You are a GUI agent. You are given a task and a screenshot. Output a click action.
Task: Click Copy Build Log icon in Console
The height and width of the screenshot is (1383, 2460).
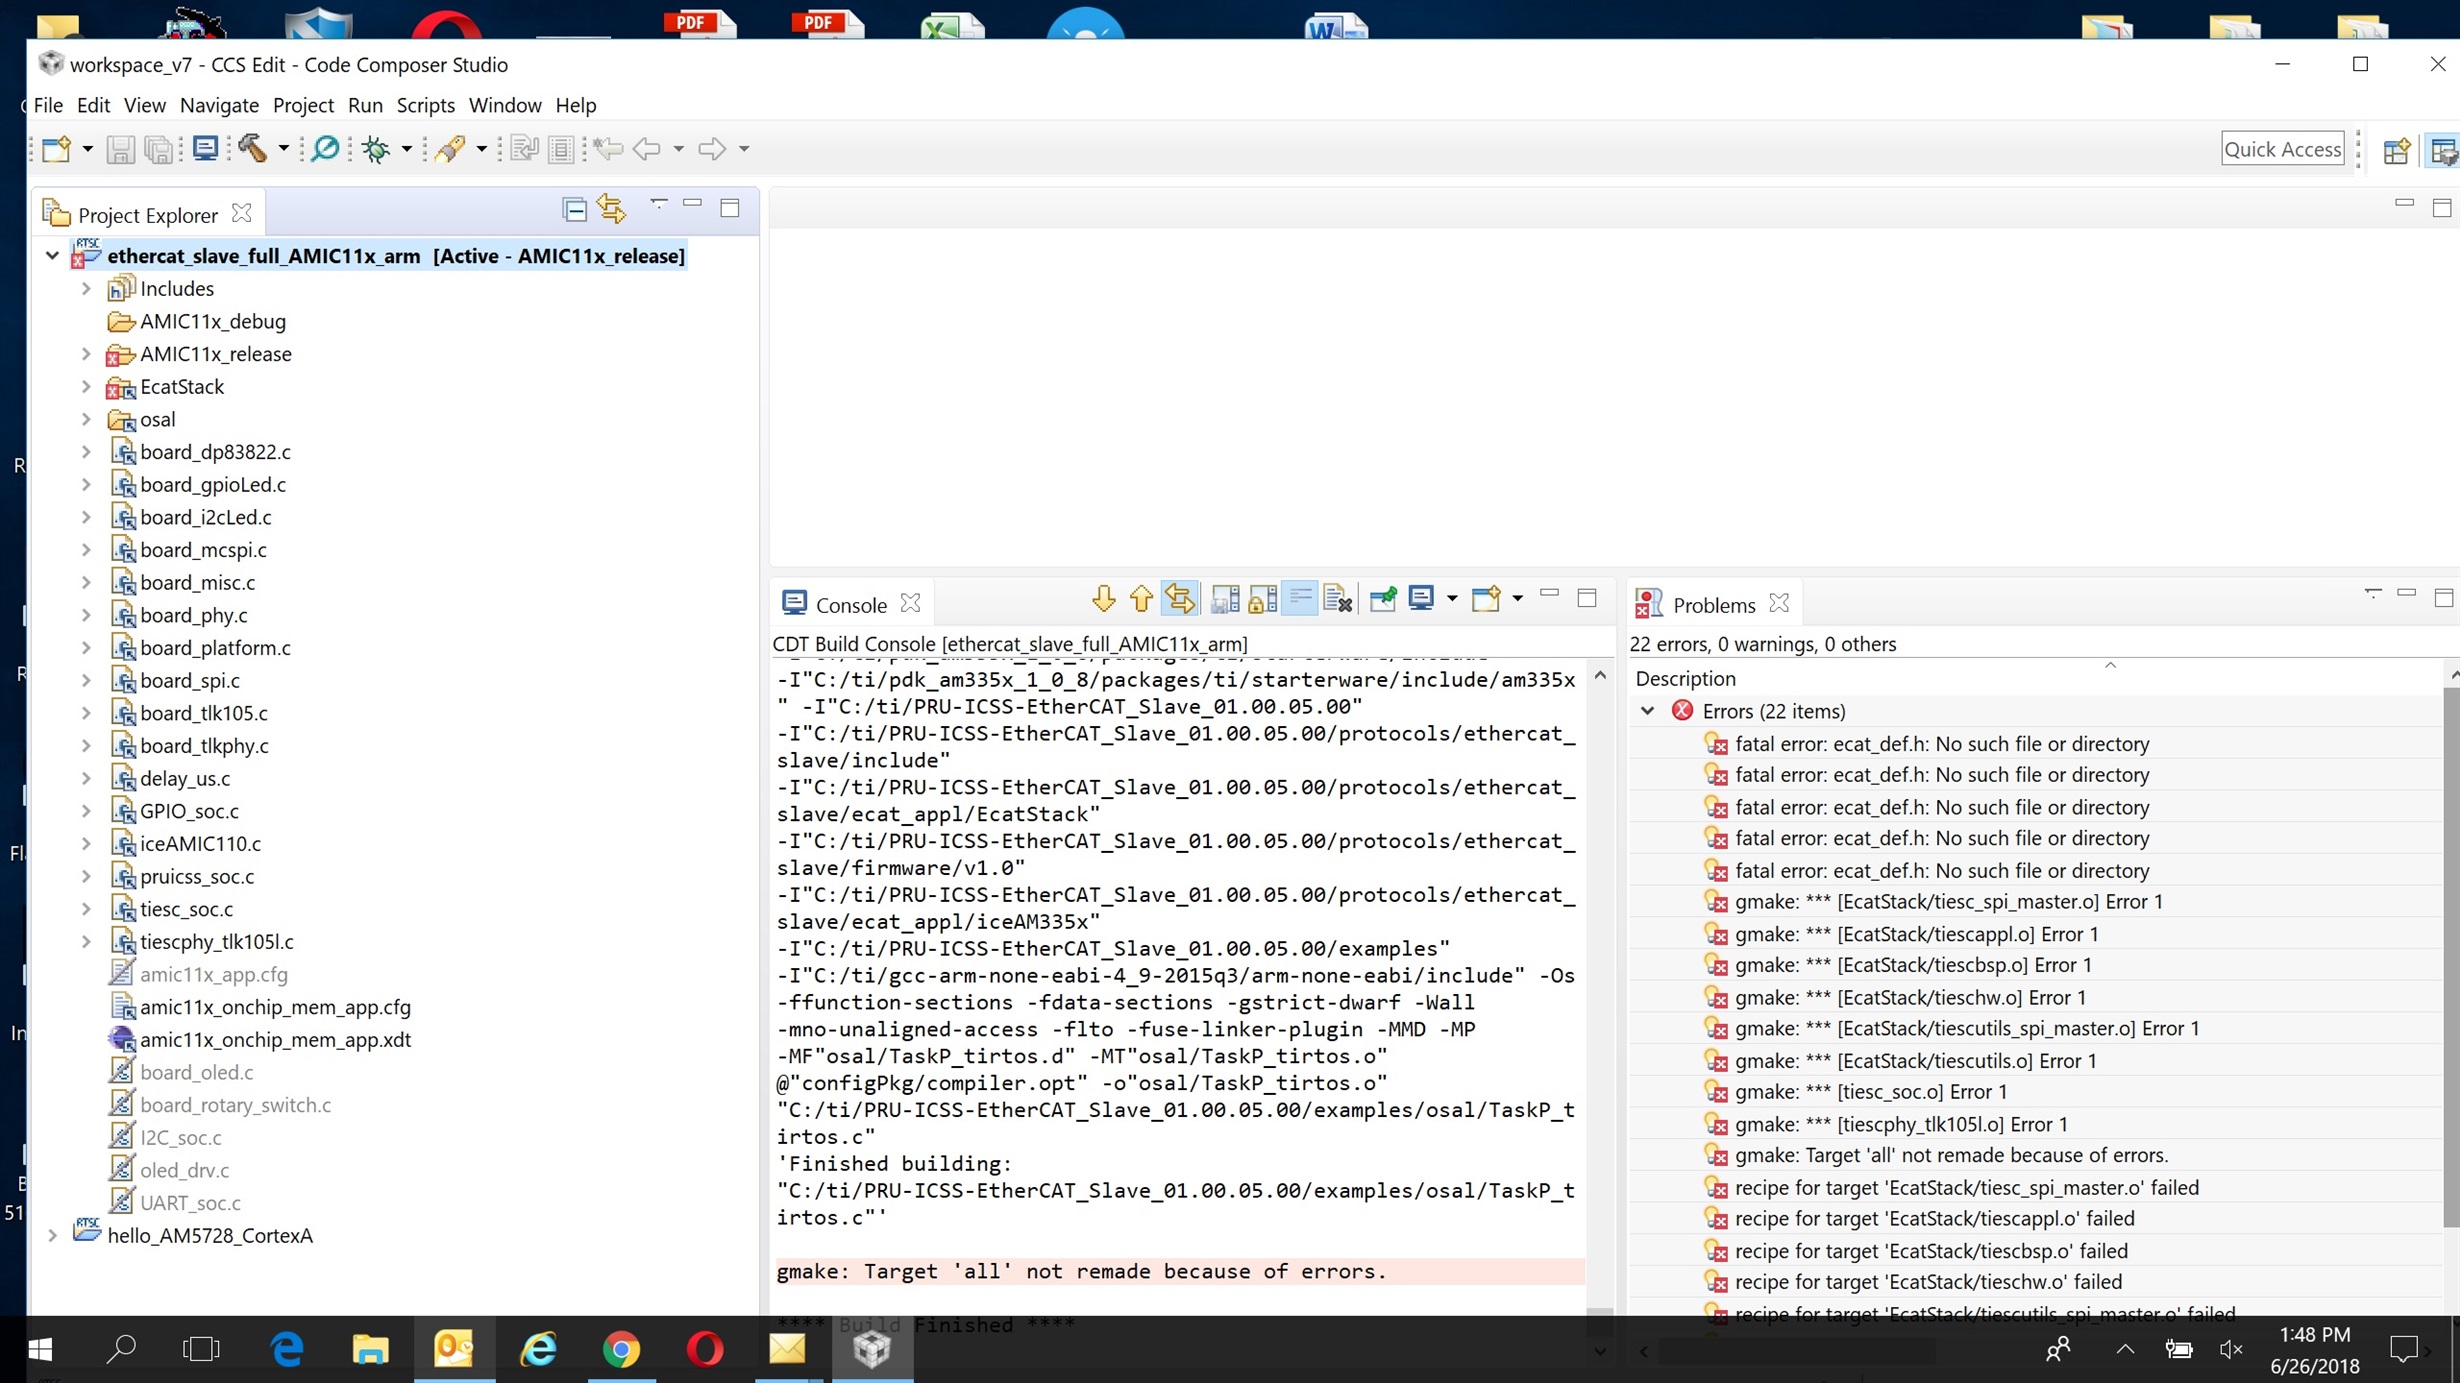point(1225,599)
